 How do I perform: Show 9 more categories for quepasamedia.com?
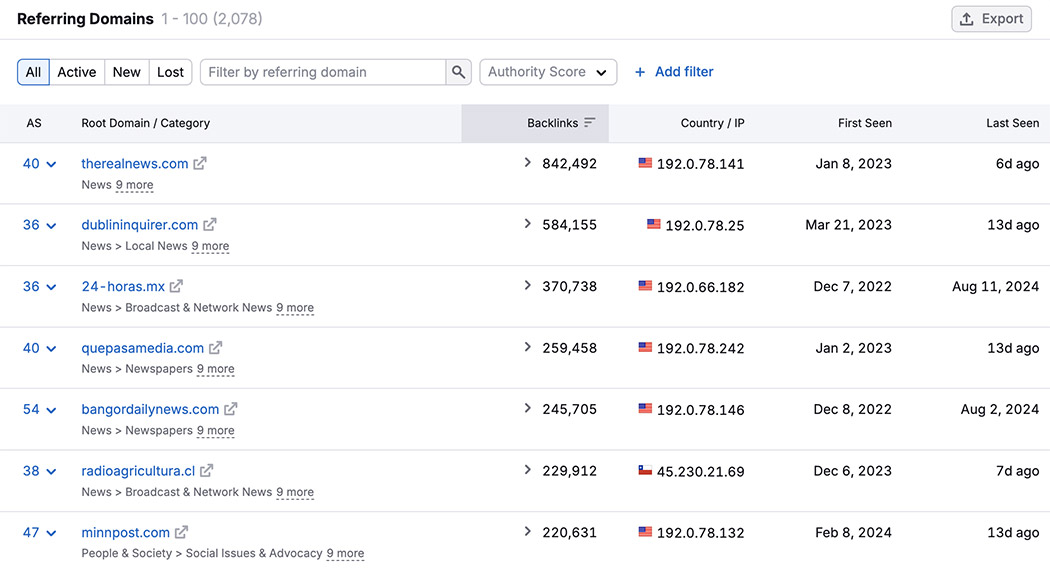pos(216,369)
